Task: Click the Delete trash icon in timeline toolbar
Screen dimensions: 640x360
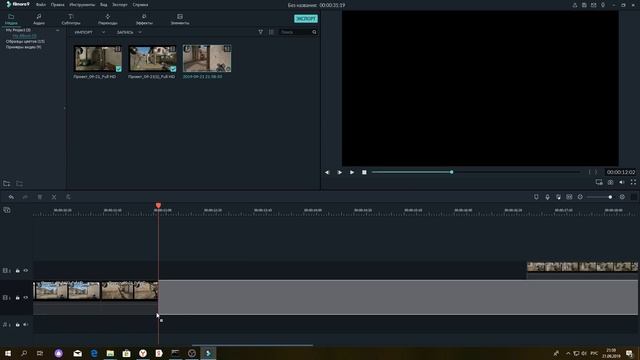Action: coord(40,197)
